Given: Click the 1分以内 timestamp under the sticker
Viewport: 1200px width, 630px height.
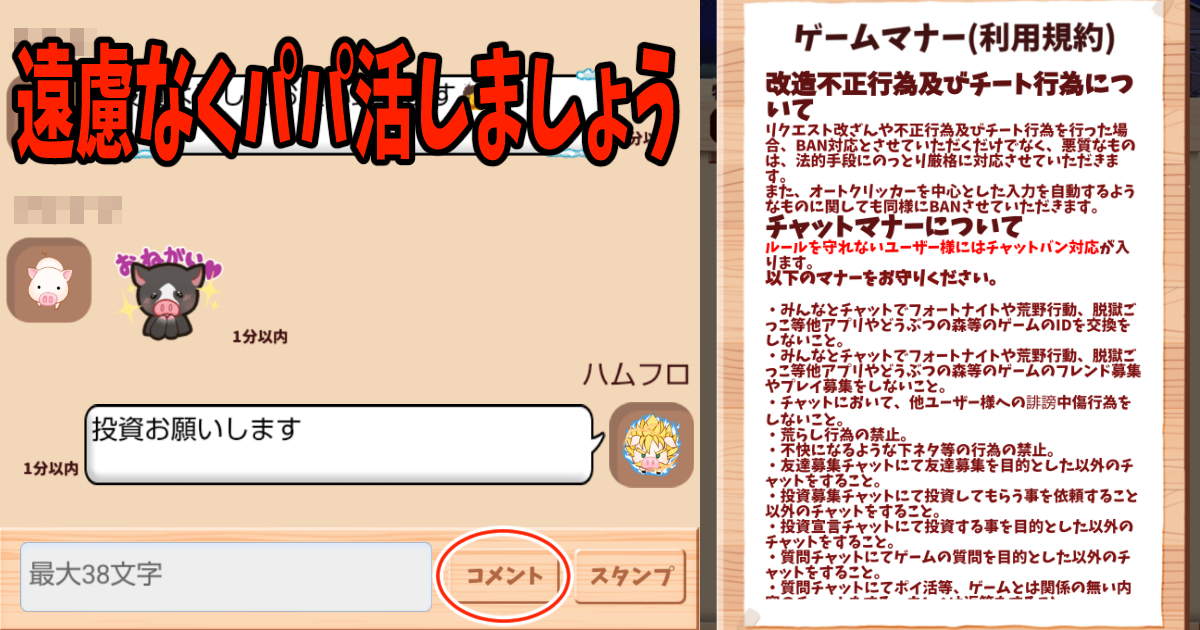Looking at the screenshot, I should coord(259,337).
